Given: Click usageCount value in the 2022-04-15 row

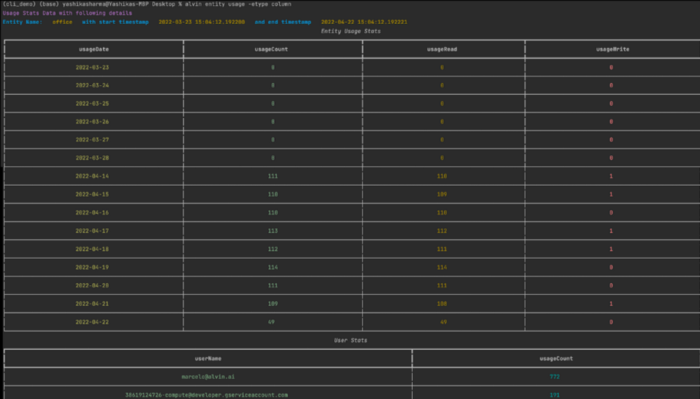Looking at the screenshot, I should tap(273, 195).
